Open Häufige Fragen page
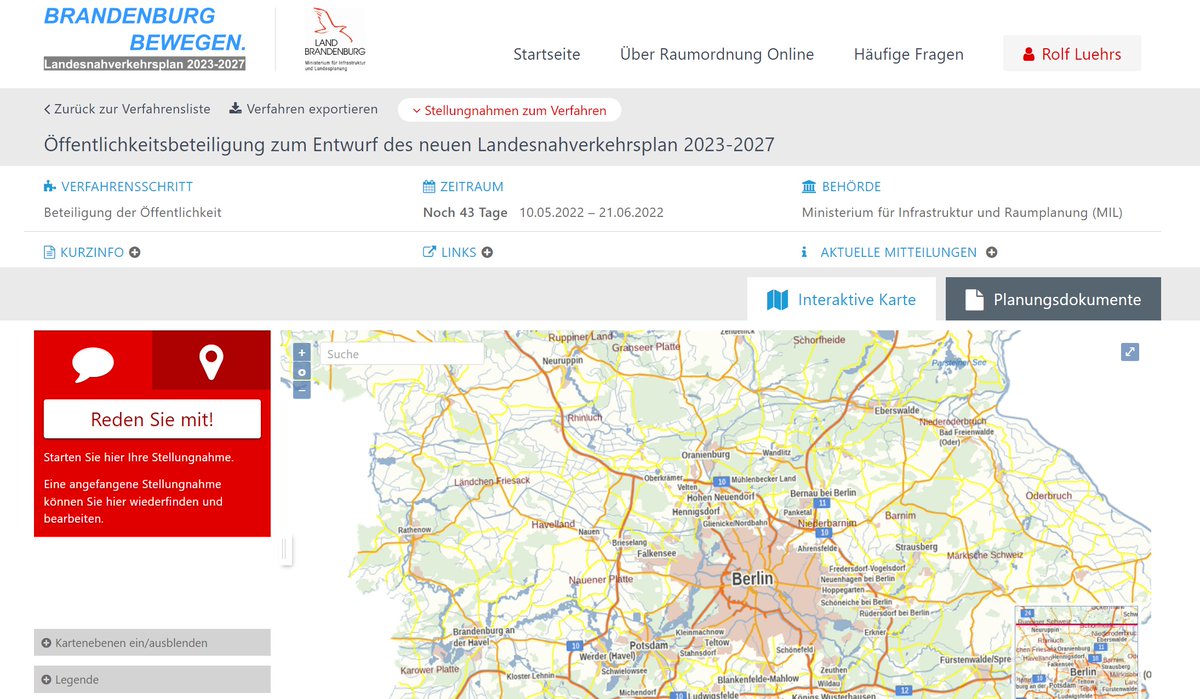 909,54
